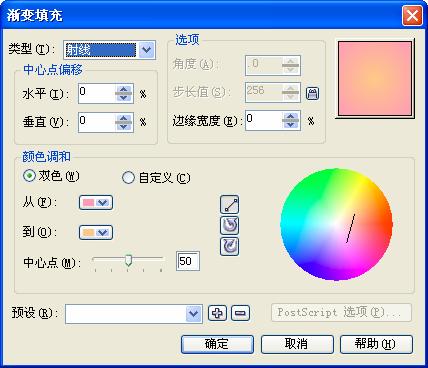Click the PostScript 选项 button
This screenshot has width=428, height=368.
[341, 313]
